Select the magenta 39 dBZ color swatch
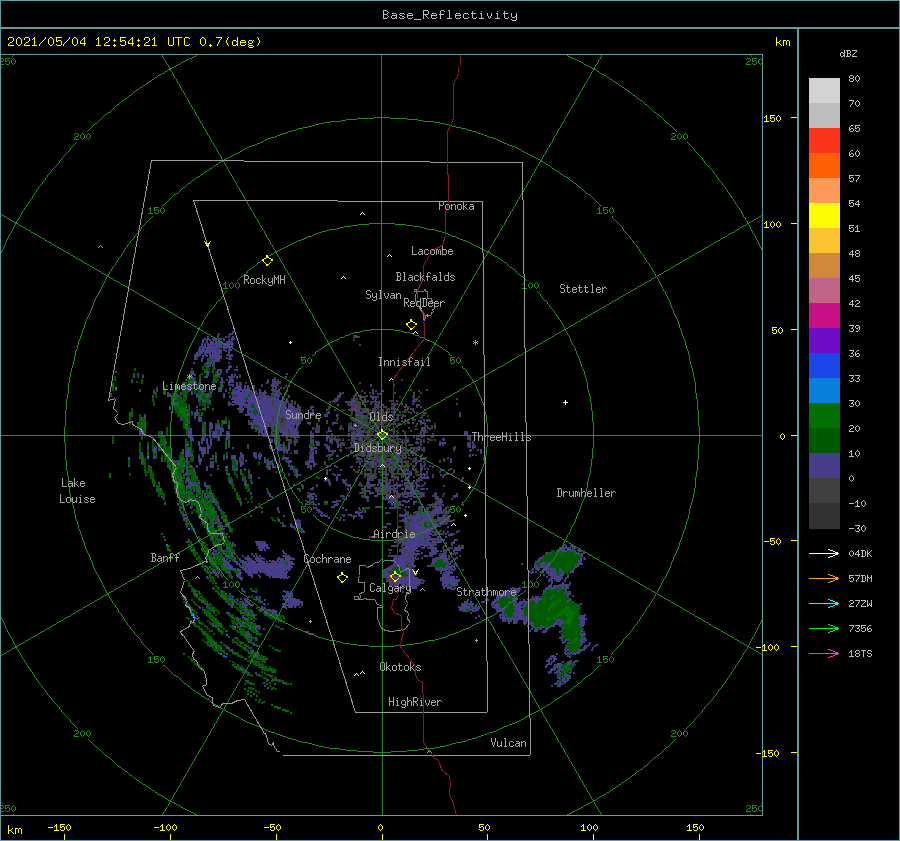The image size is (900, 841). coord(824,316)
